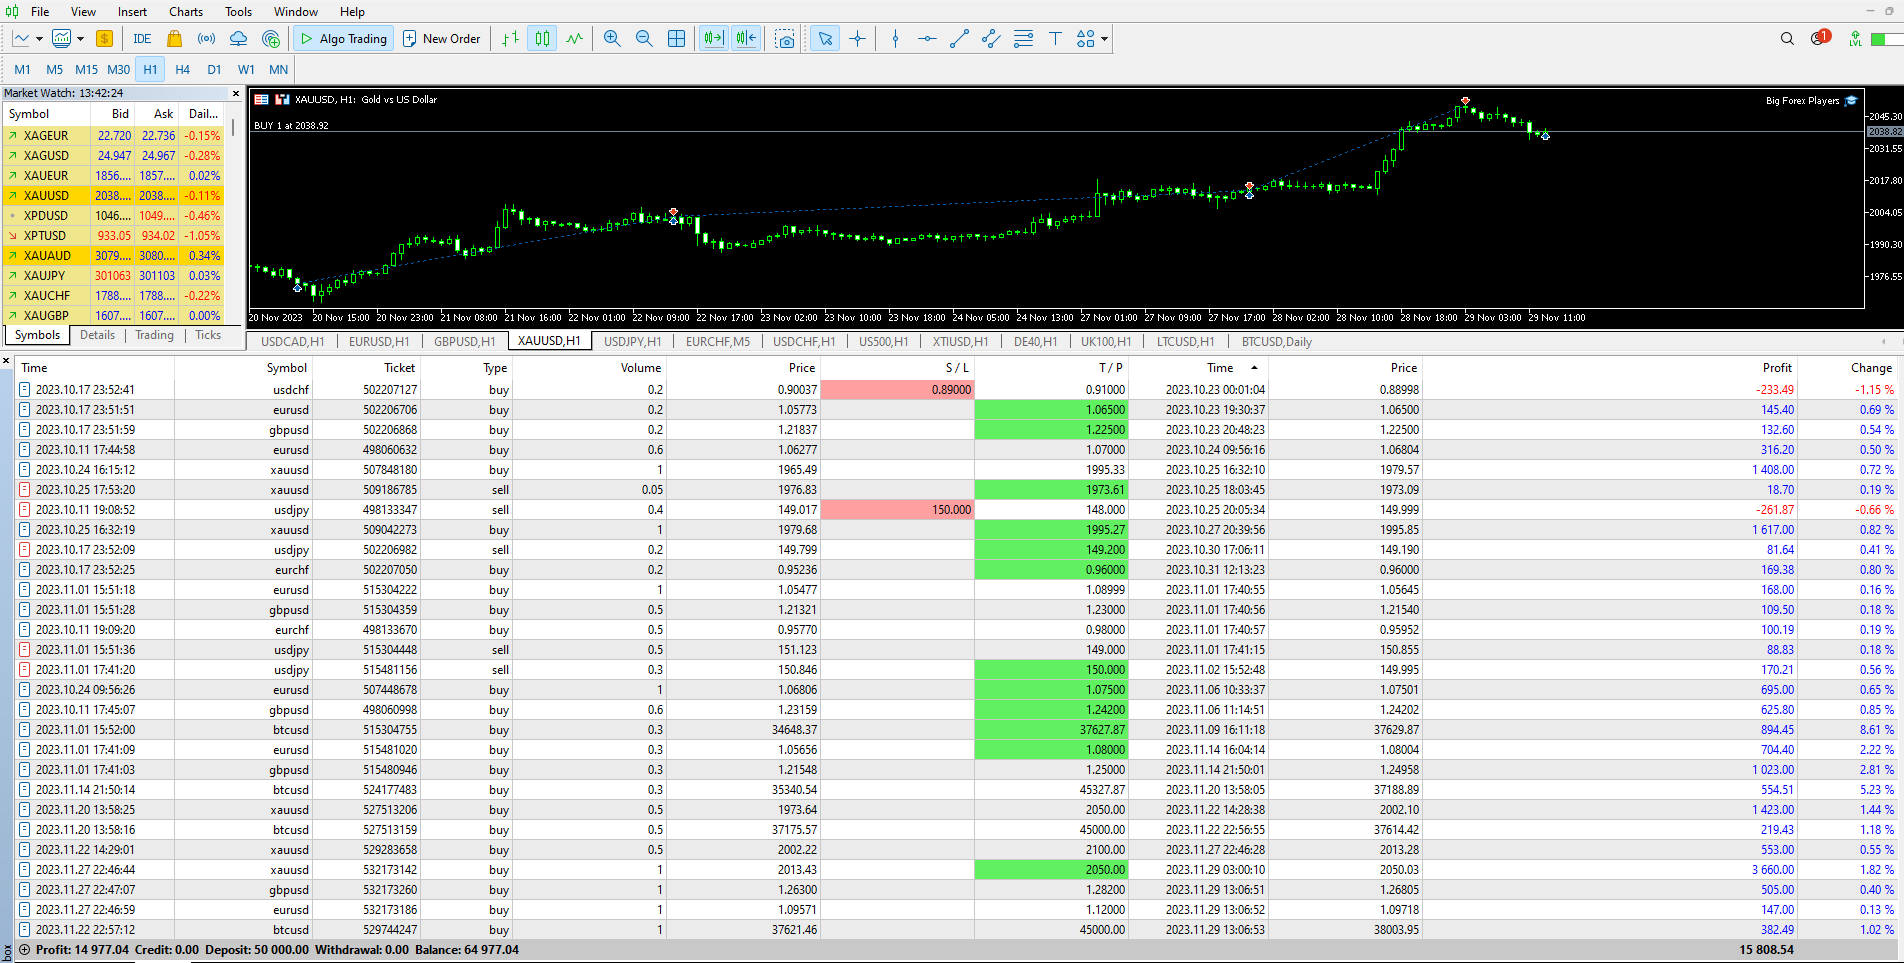1904x963 pixels.
Task: Select the crosshair tool
Action: tap(857, 39)
